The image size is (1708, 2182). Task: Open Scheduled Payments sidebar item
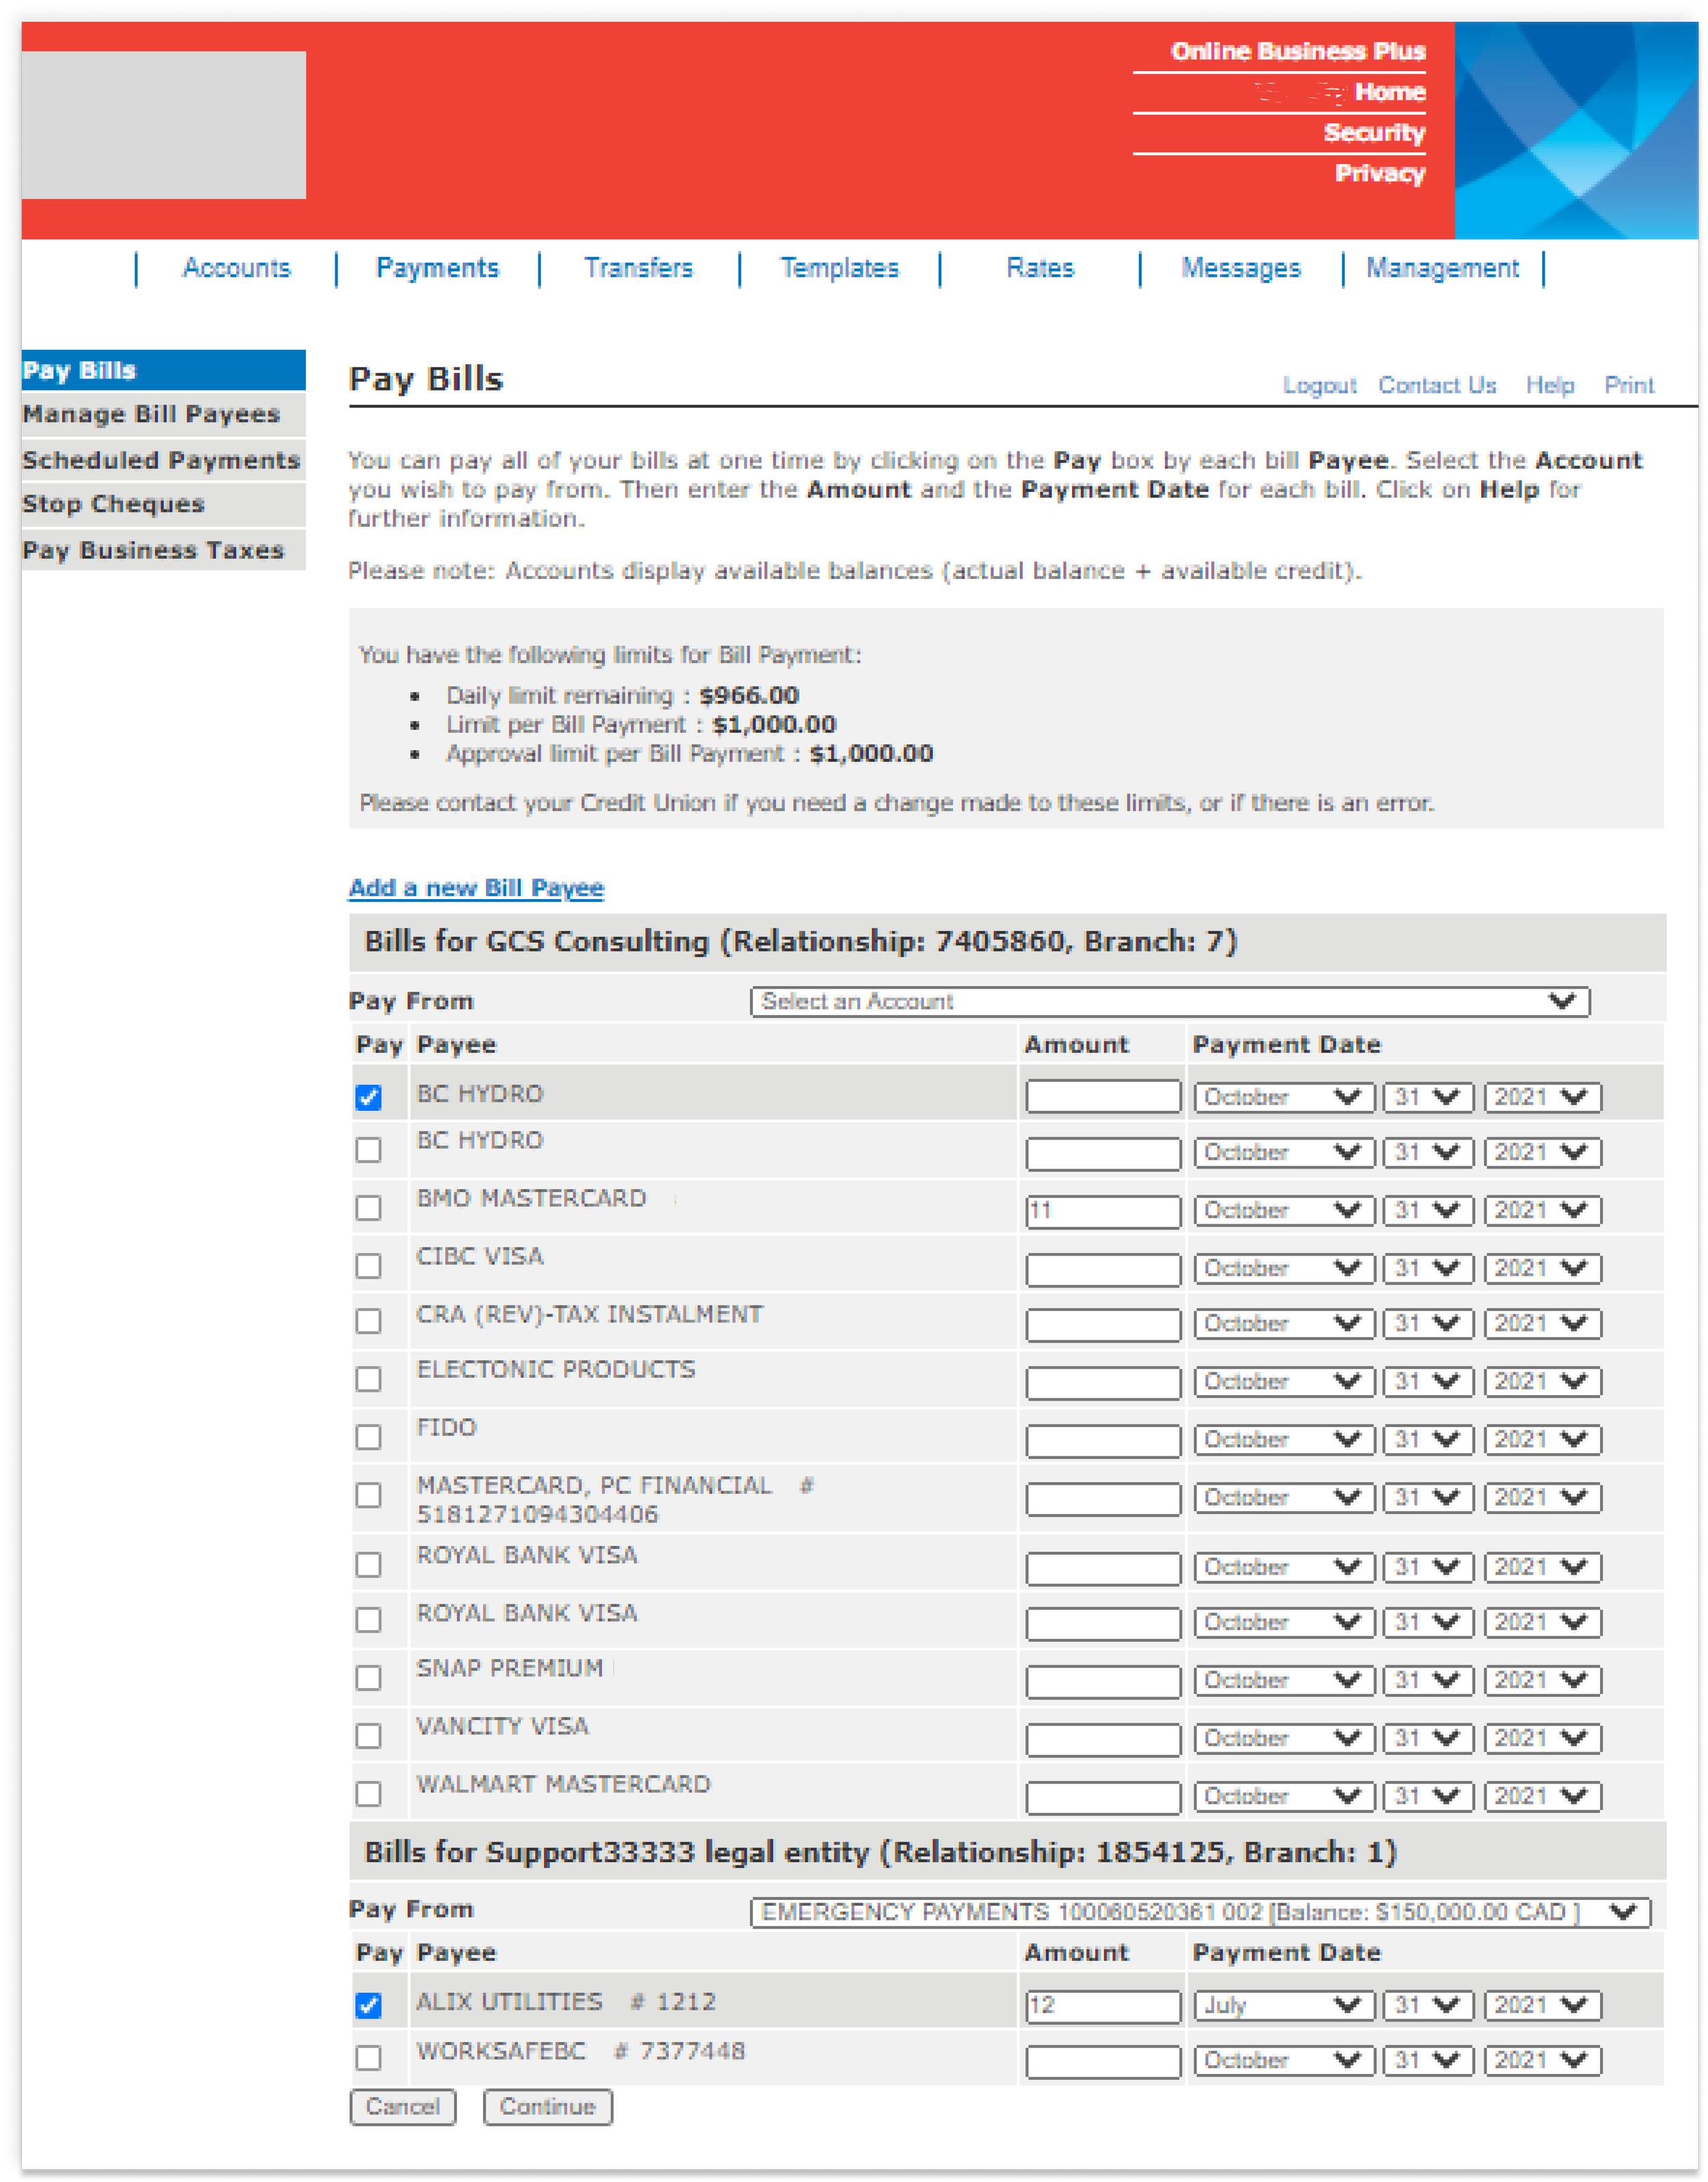(x=163, y=460)
